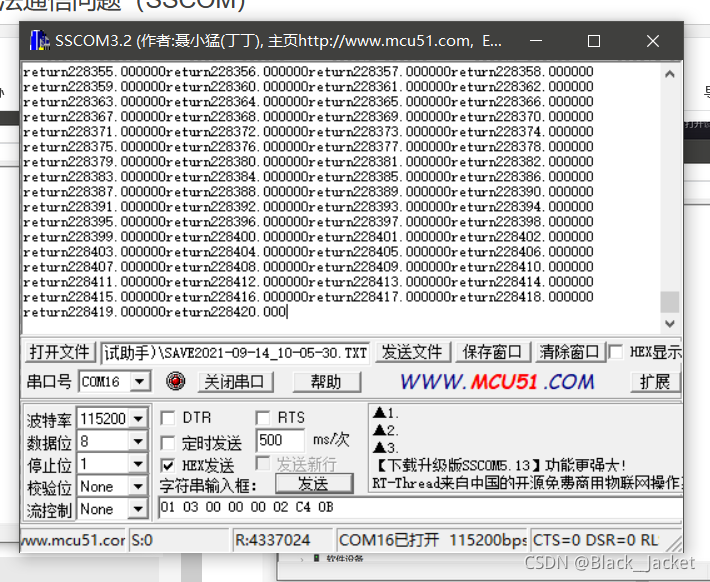This screenshot has height=582, width=710.
Task: Click the 500 ms interval input field
Action: [x=279, y=440]
